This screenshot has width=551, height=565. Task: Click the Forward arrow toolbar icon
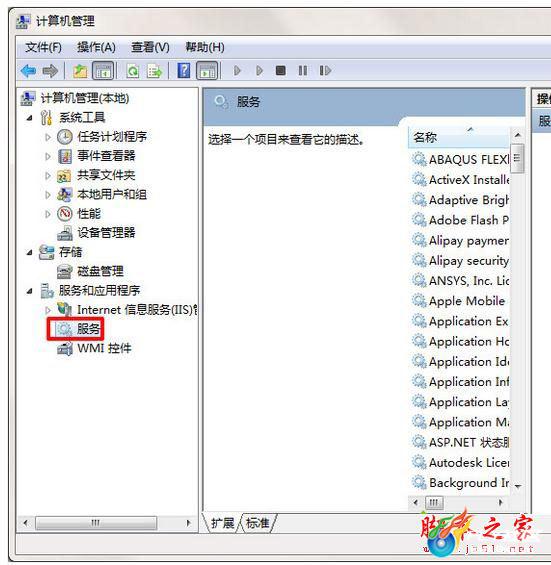[x=50, y=71]
